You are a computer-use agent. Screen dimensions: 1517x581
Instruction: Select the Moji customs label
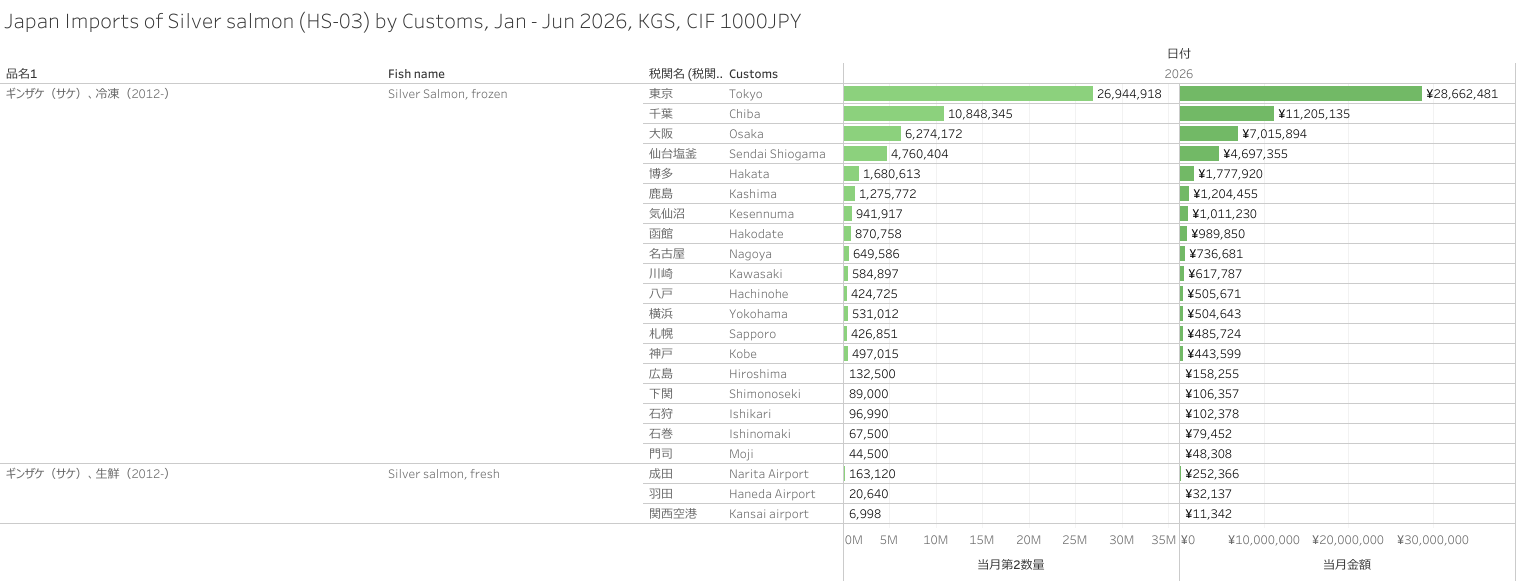(x=743, y=454)
